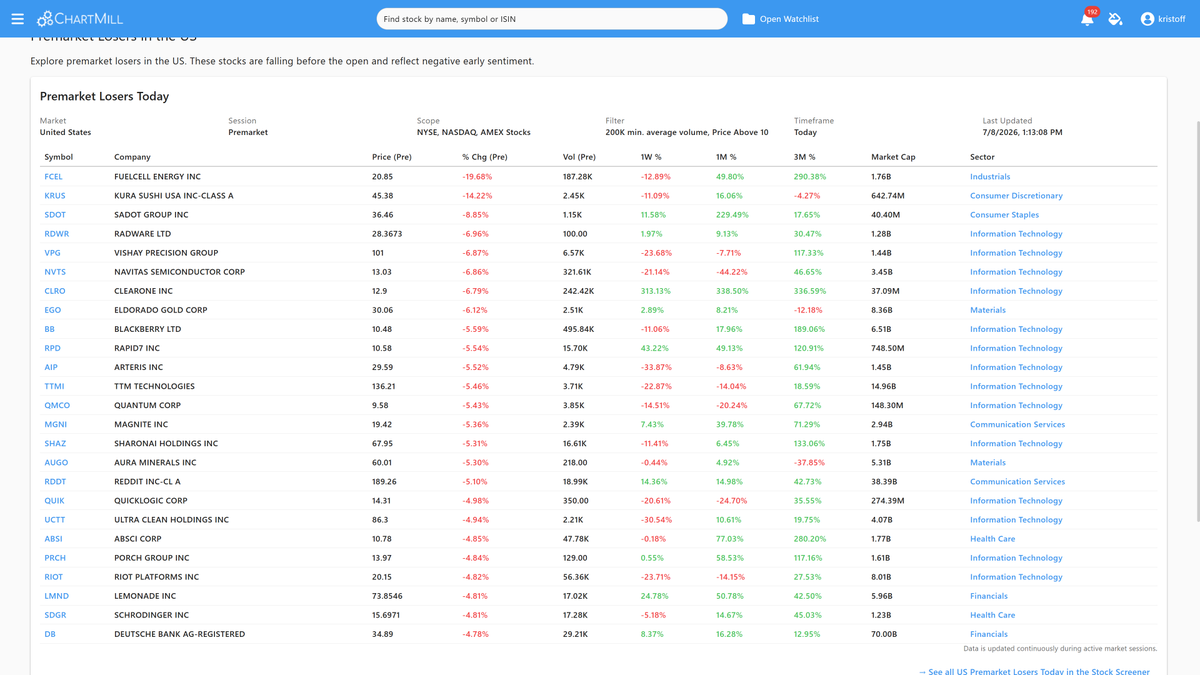The width and height of the screenshot is (1200, 675).
Task: Click ABSI's Health Care sector link
Action: point(992,539)
